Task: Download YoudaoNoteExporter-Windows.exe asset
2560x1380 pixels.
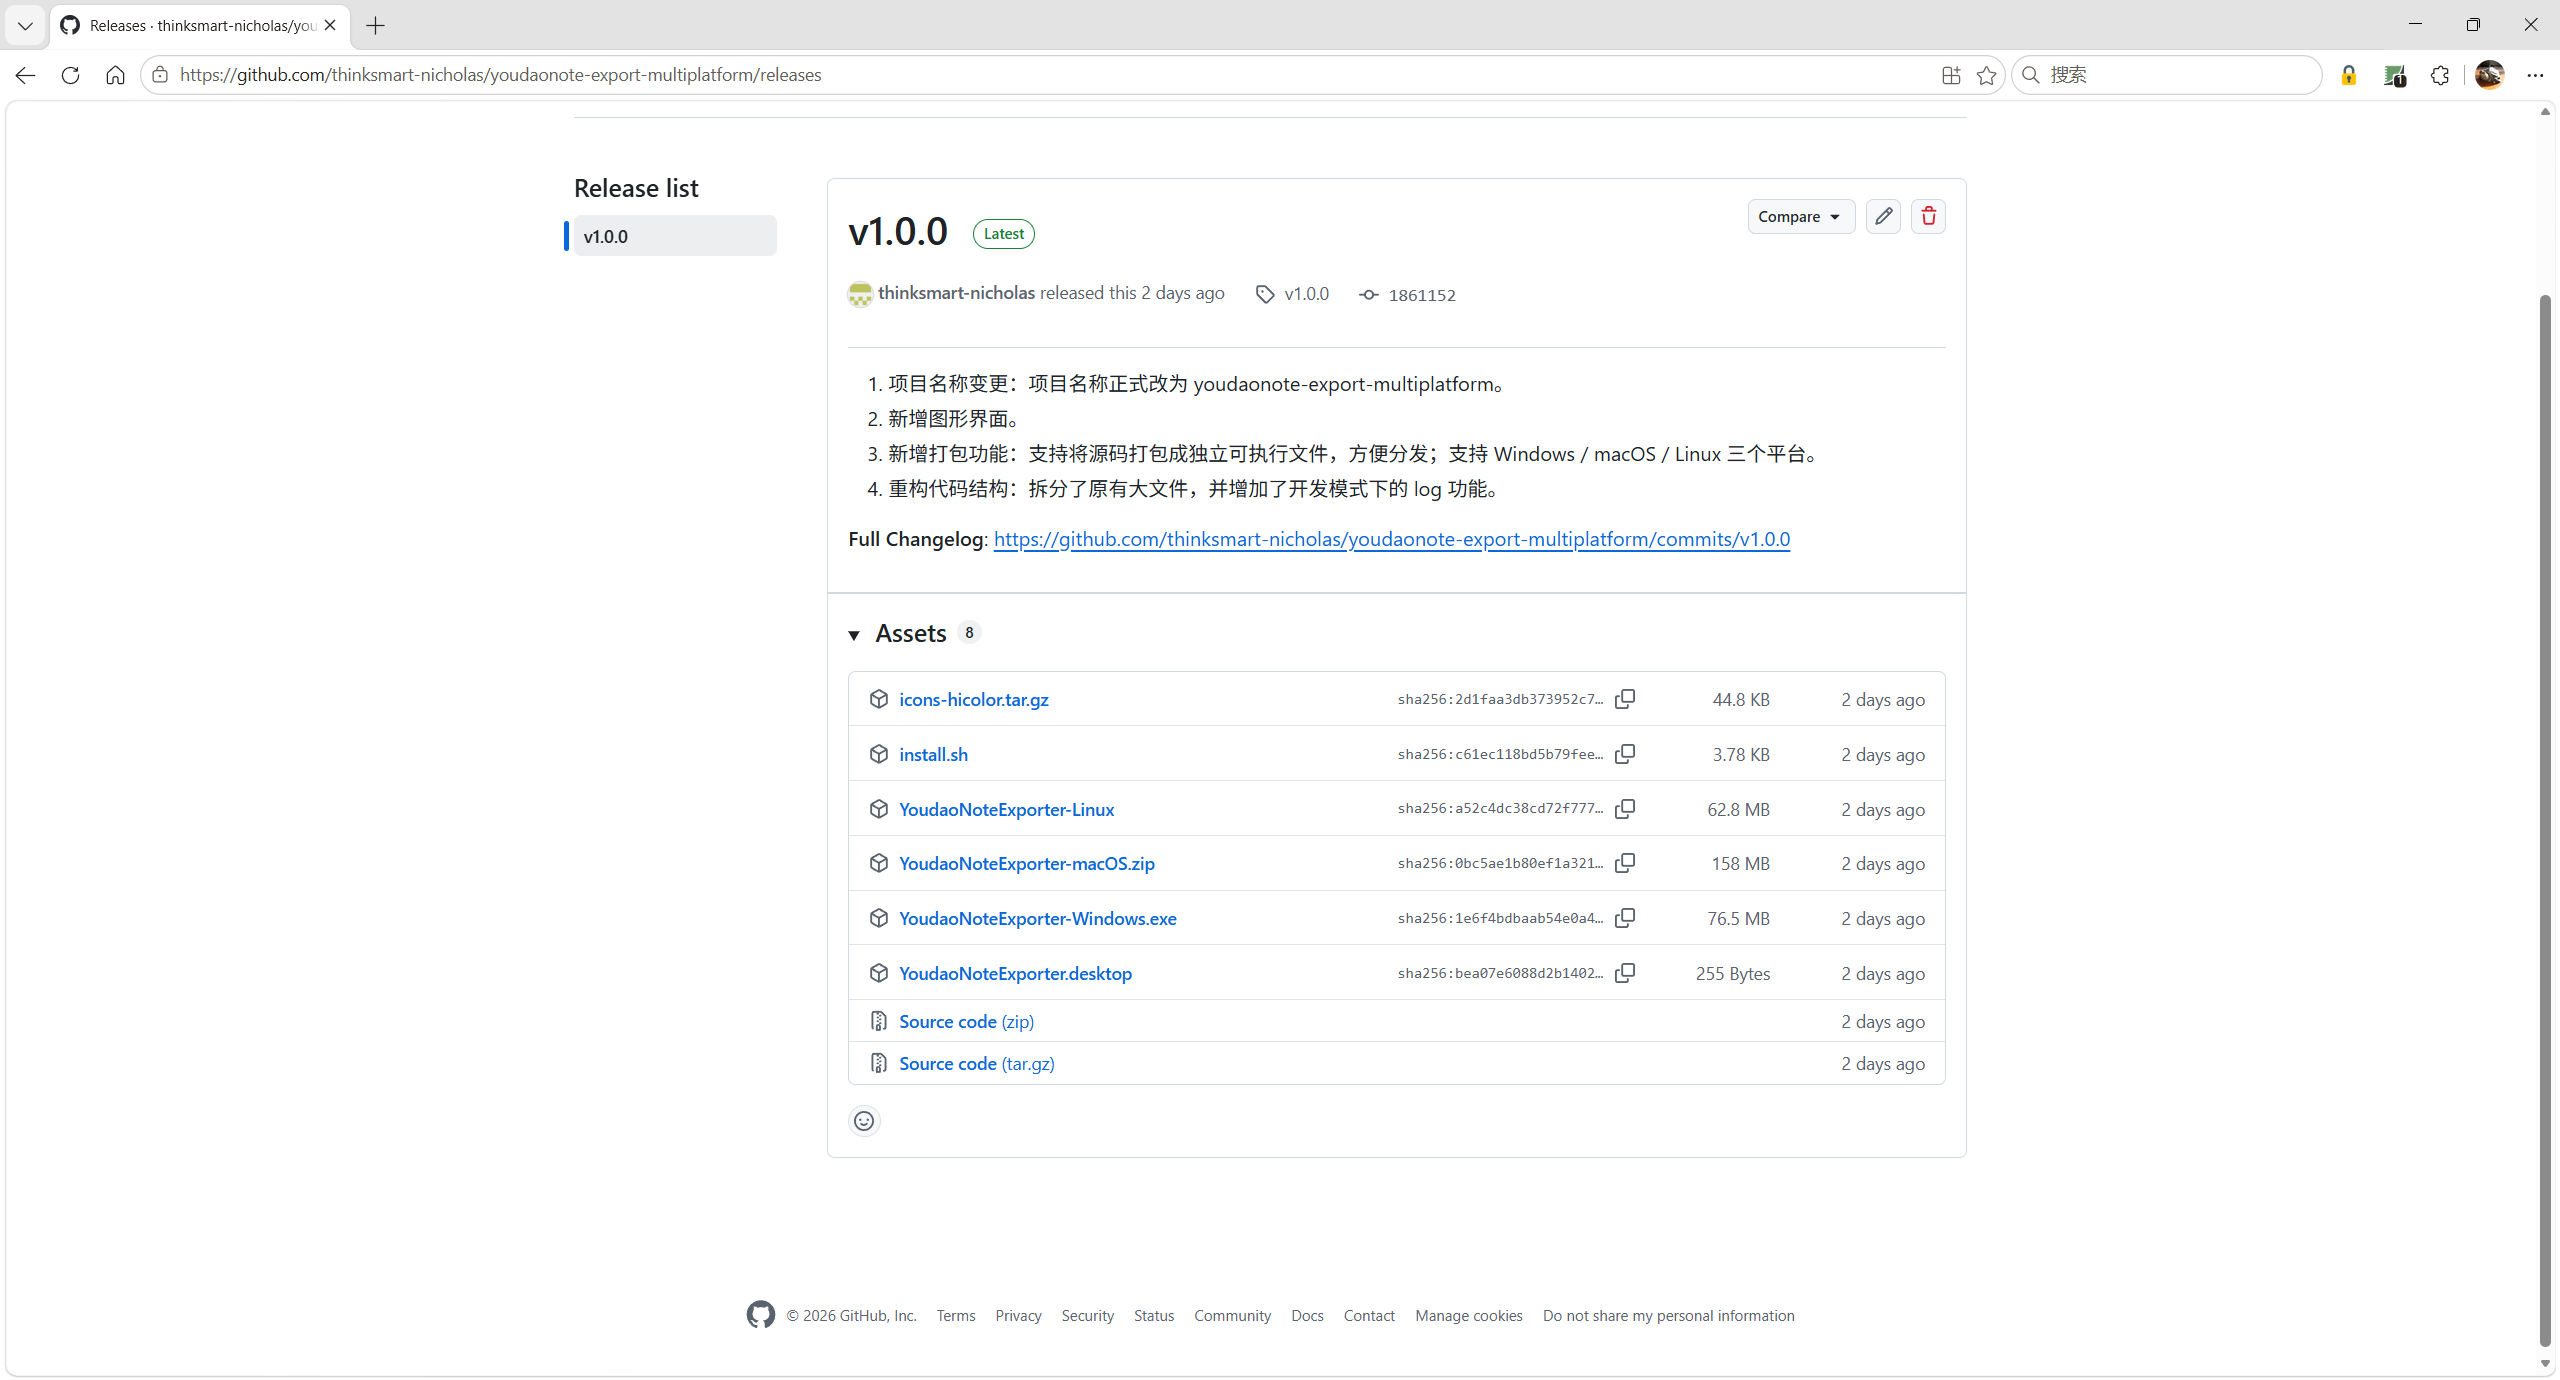Action: [x=1037, y=918]
